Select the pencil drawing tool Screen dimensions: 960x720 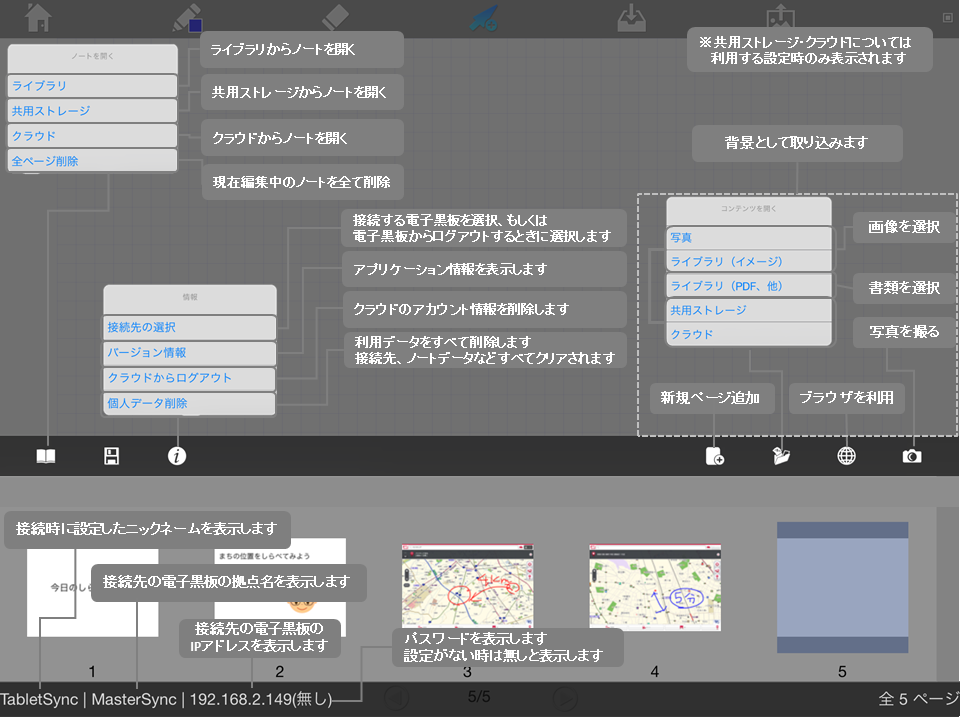click(x=186, y=17)
